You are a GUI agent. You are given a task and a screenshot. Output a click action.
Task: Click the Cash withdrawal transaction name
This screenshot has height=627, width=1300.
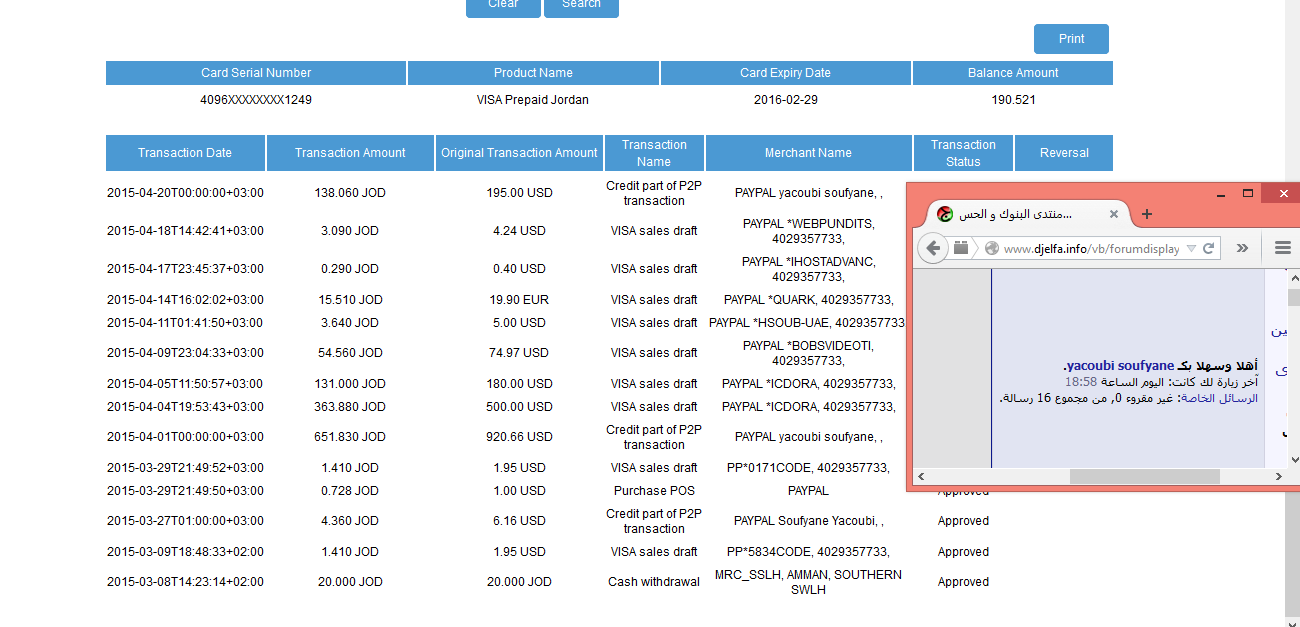(654, 582)
